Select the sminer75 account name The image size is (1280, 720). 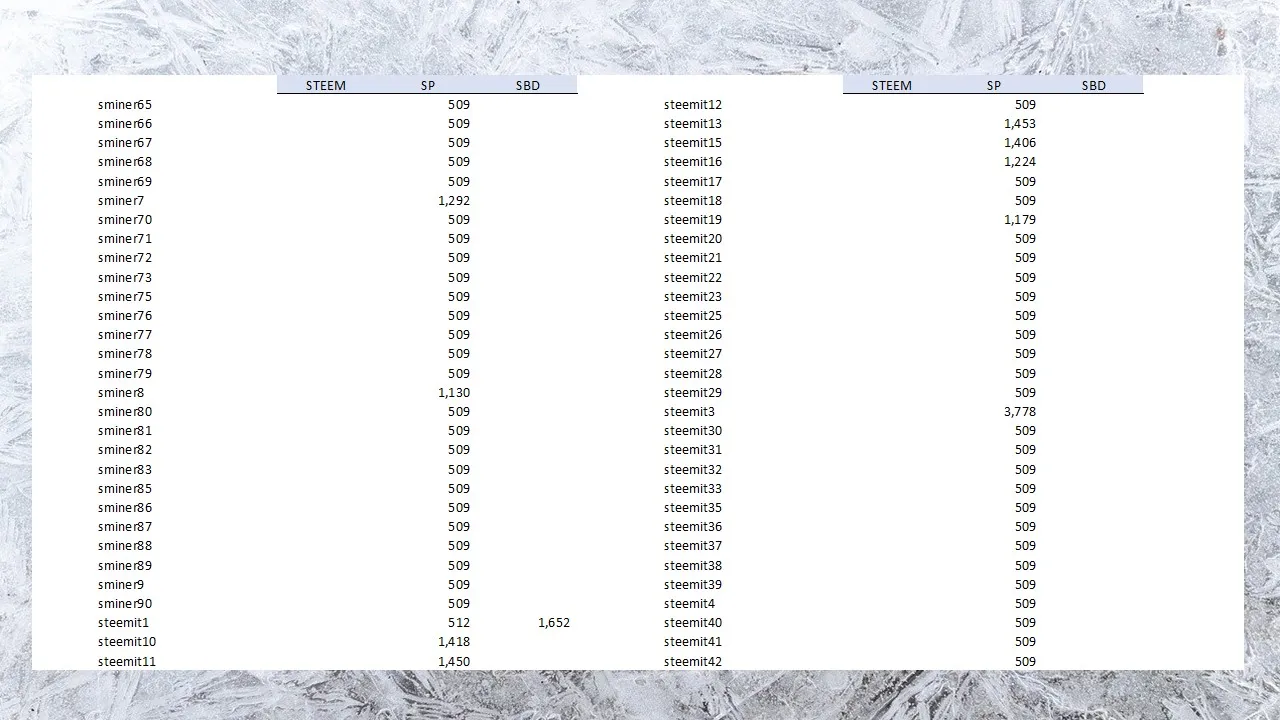(x=125, y=296)
